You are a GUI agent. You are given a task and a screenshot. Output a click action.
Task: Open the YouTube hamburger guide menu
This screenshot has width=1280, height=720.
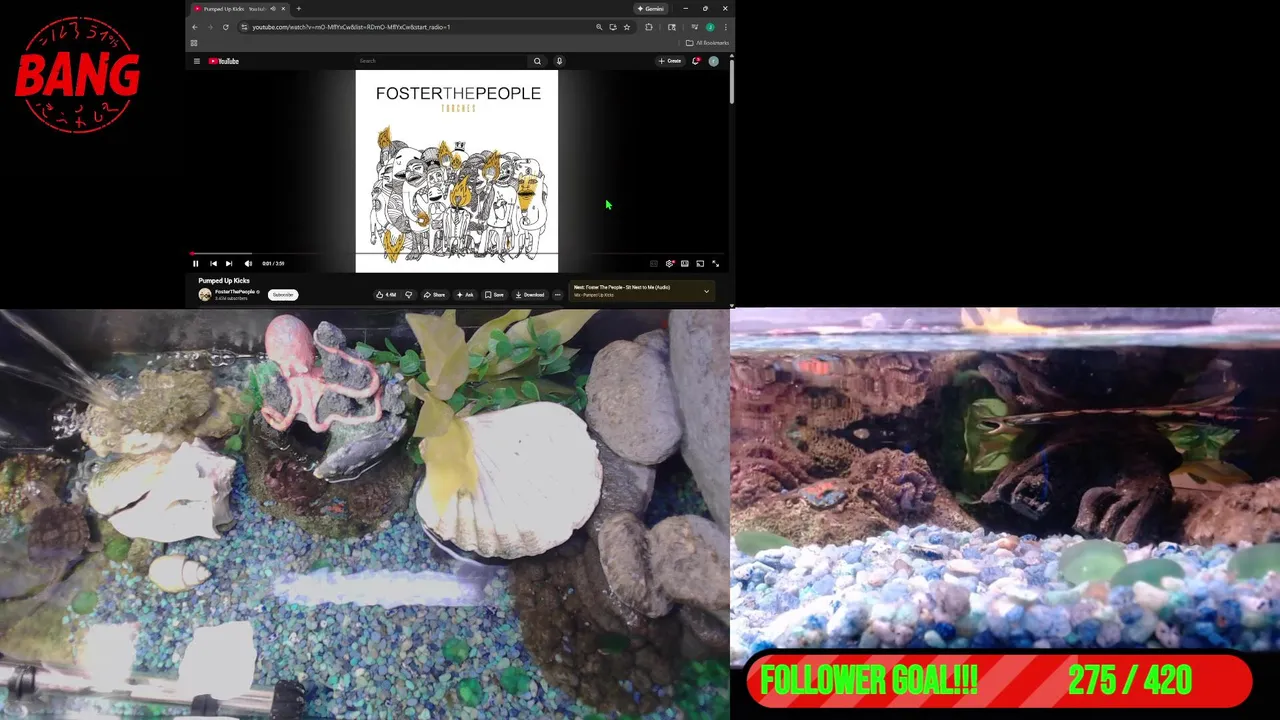[197, 61]
